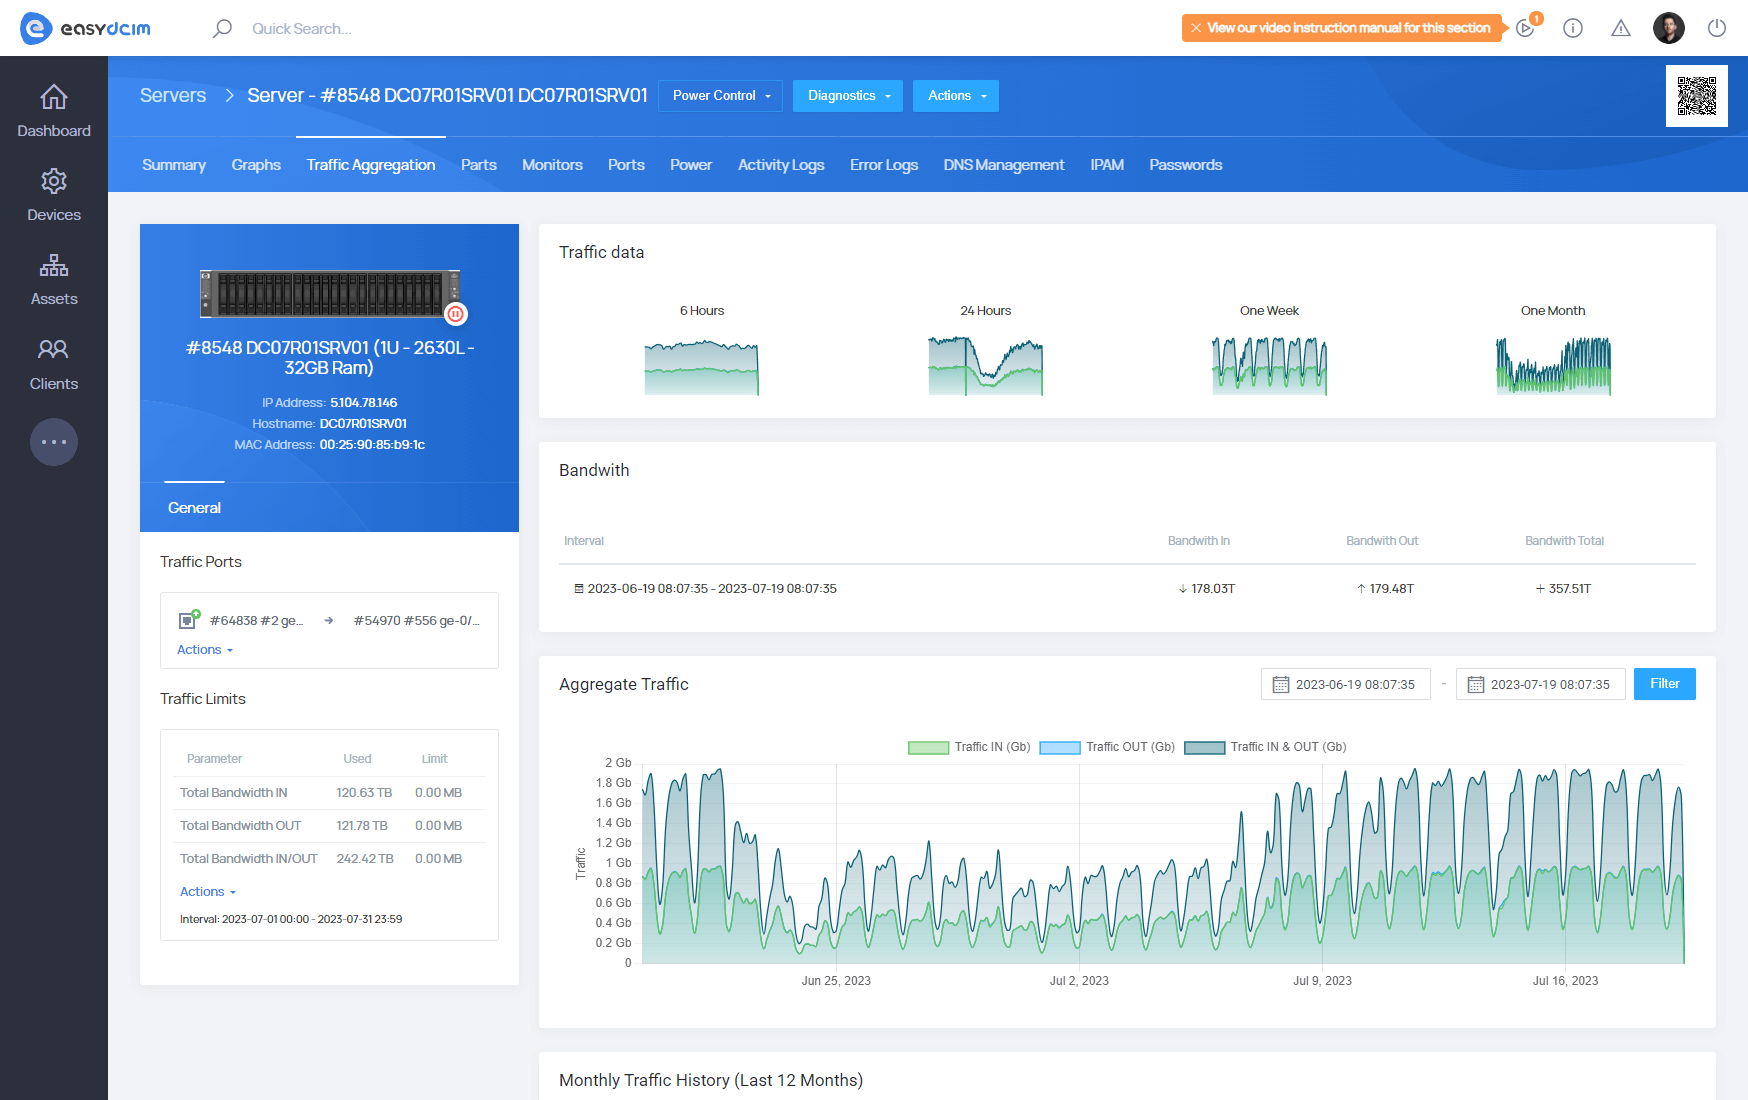Open the DNS Management tab
Viewport: 1748px width, 1100px height.
pos(1004,165)
